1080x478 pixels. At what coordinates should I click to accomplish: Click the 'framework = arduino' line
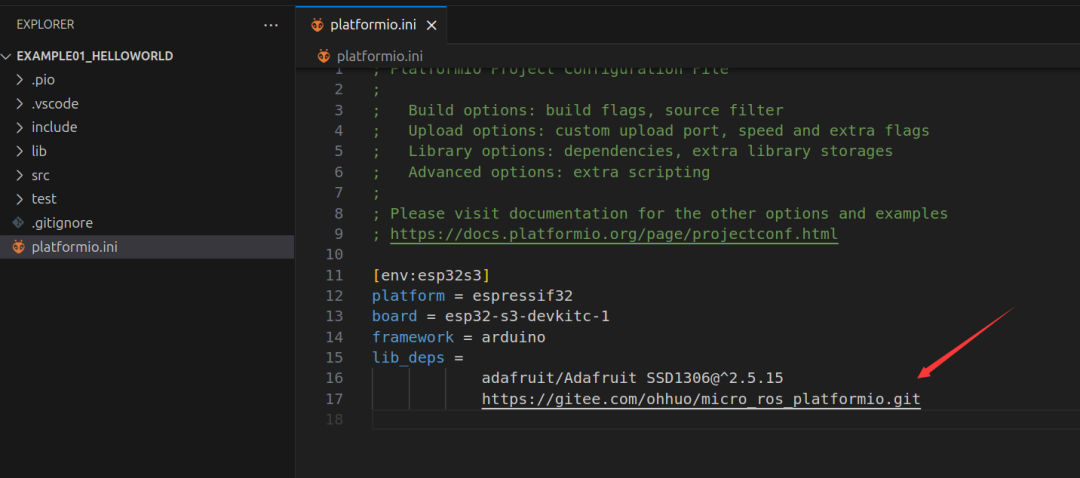(x=459, y=337)
